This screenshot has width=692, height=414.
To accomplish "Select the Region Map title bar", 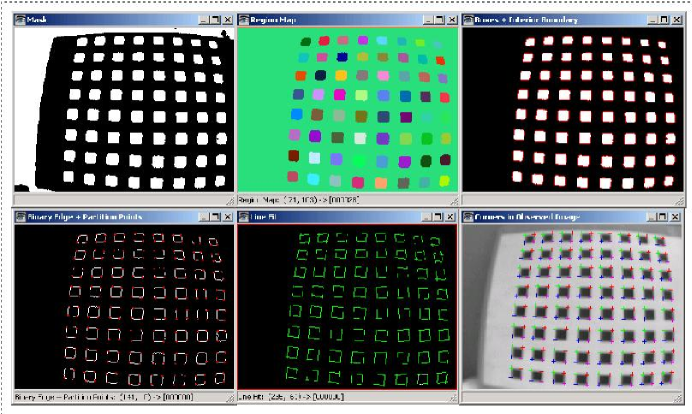I will 348,20.
